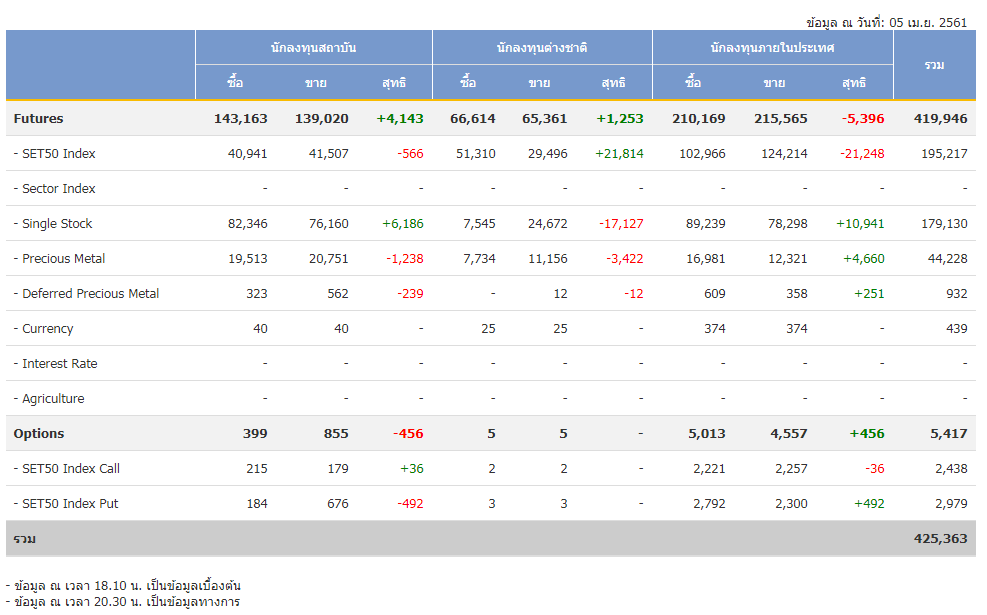This screenshot has width=987, height=615.
Task: Click Currency total value 439
Action: click(x=957, y=329)
